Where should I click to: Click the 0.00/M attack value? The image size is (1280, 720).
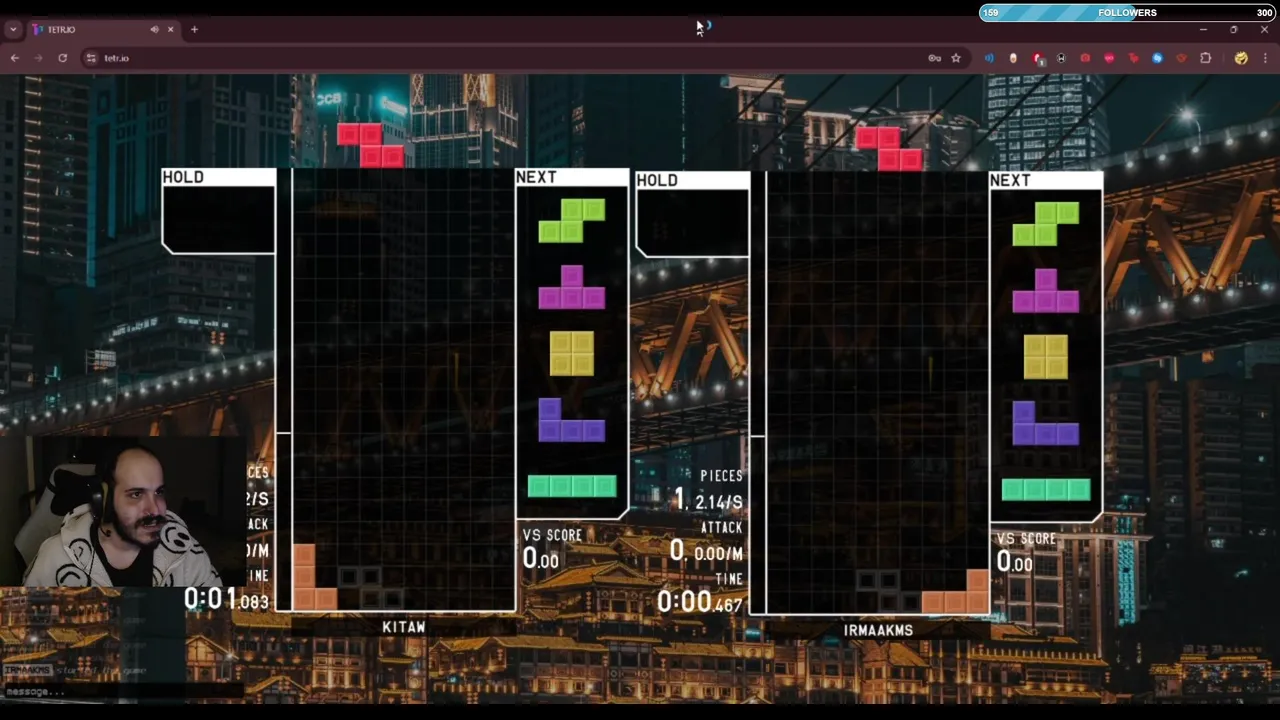pyautogui.click(x=719, y=553)
